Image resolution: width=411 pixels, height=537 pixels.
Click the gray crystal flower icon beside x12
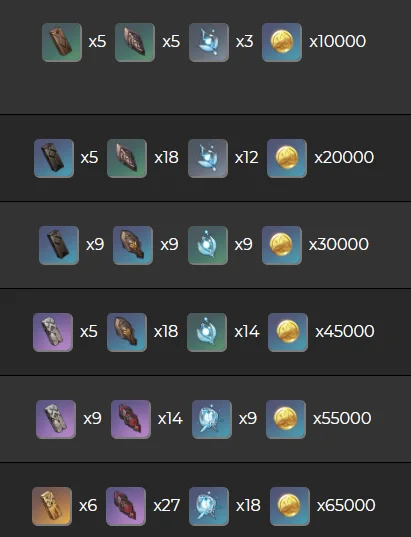coord(208,158)
